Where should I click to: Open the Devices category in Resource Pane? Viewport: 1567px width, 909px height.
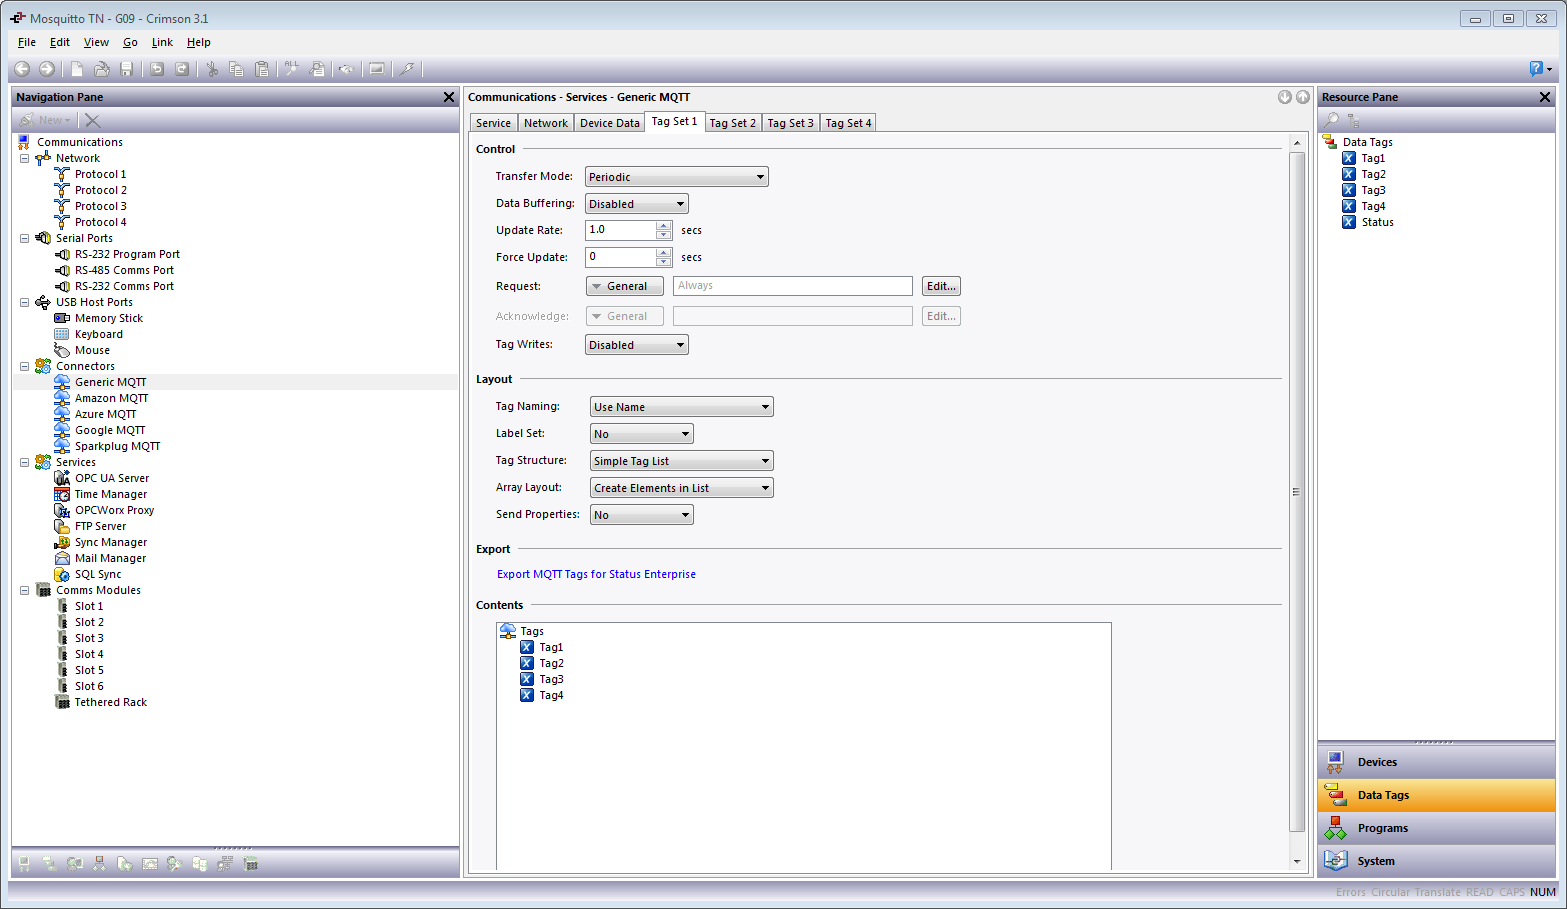[x=1436, y=762]
